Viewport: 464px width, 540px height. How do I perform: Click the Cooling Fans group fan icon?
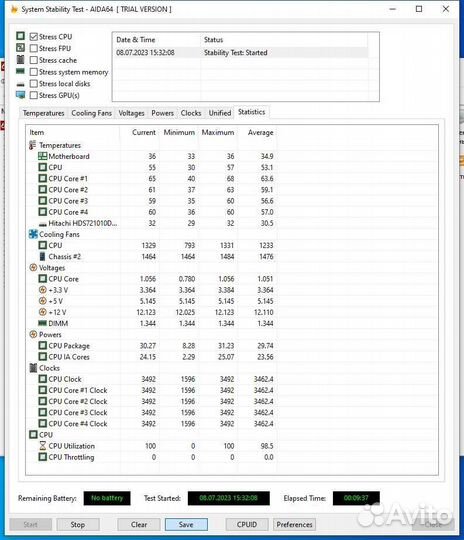tap(33, 234)
